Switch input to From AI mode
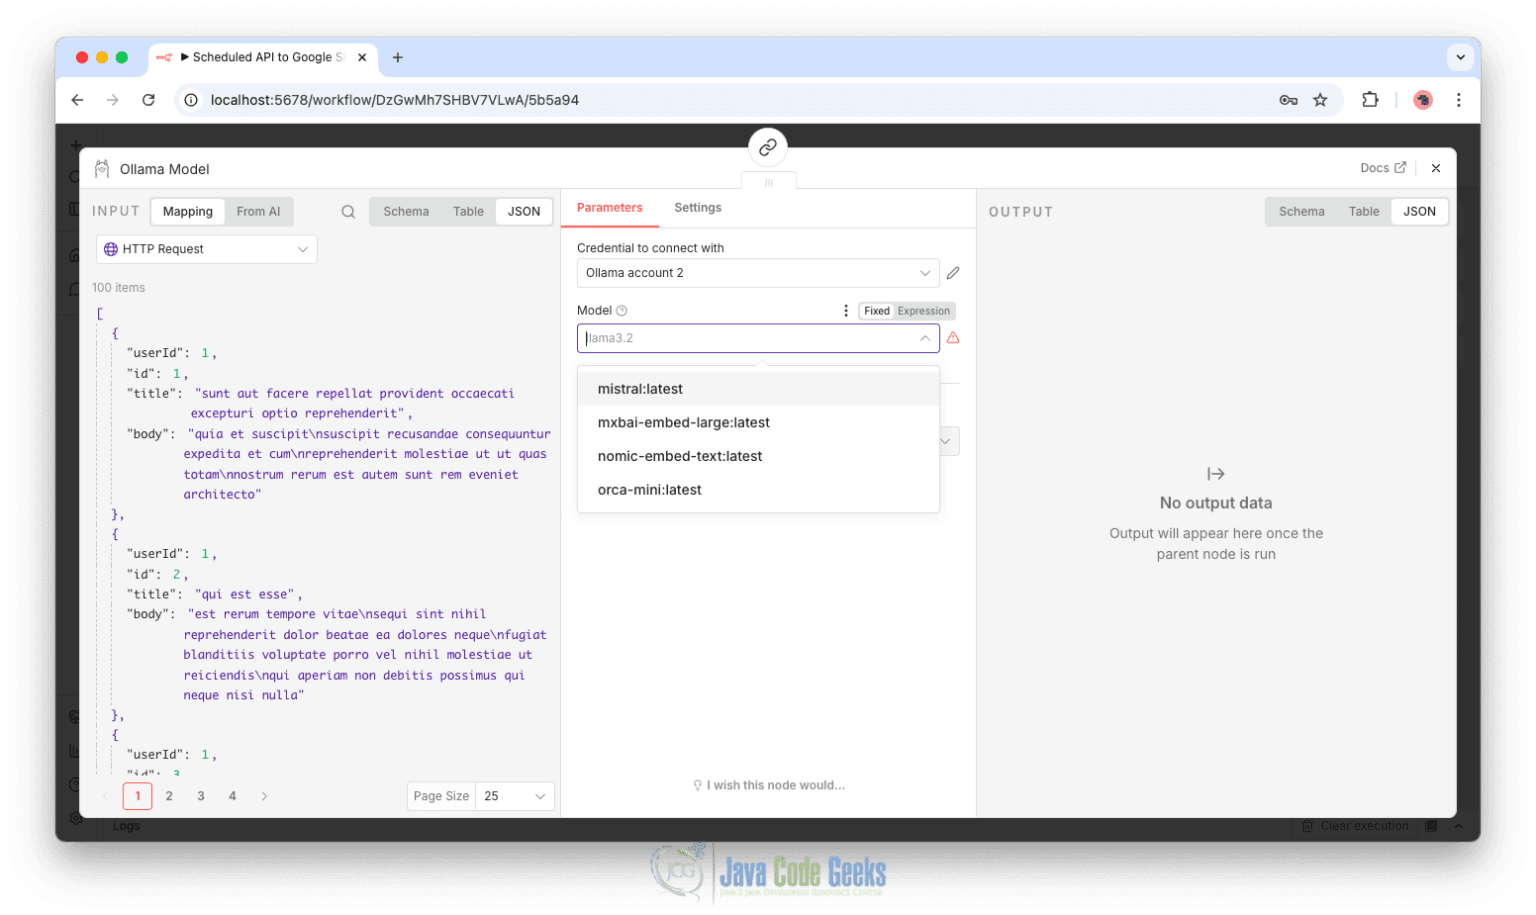 click(258, 212)
